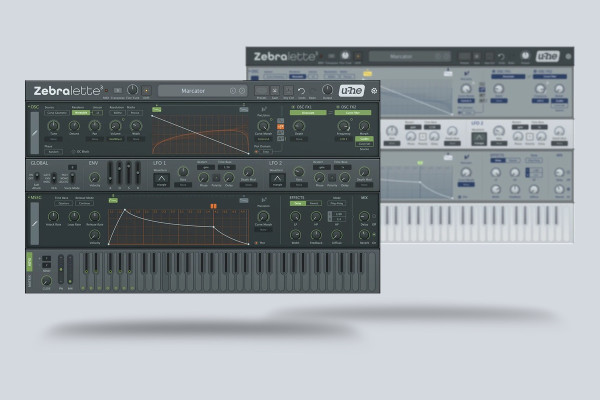
Task: Open the OSC Resolution dropdown
Action: tap(118, 113)
